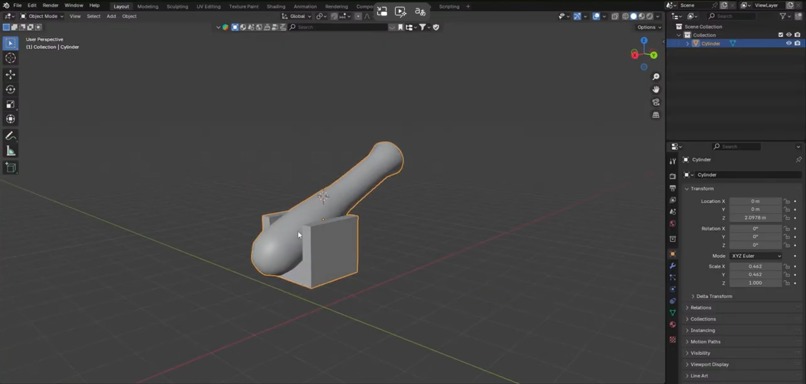Toggle the camera view icon
The image size is (806, 384).
[x=656, y=102]
